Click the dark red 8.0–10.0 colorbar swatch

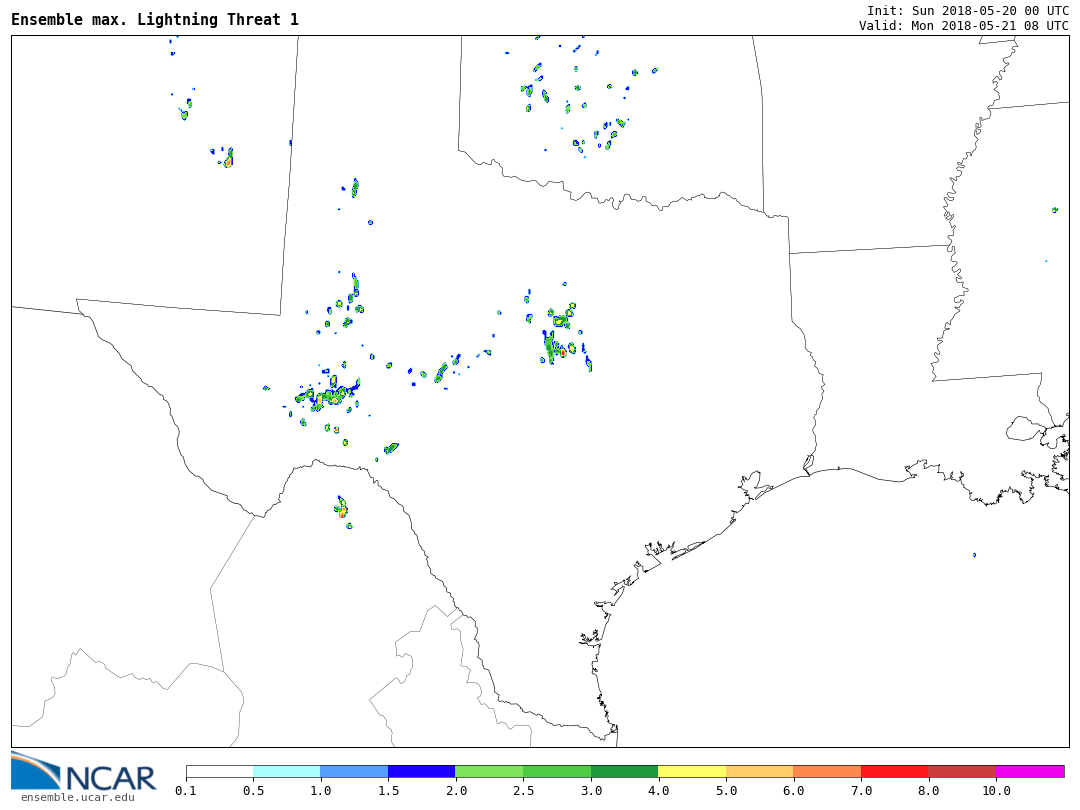[962, 772]
